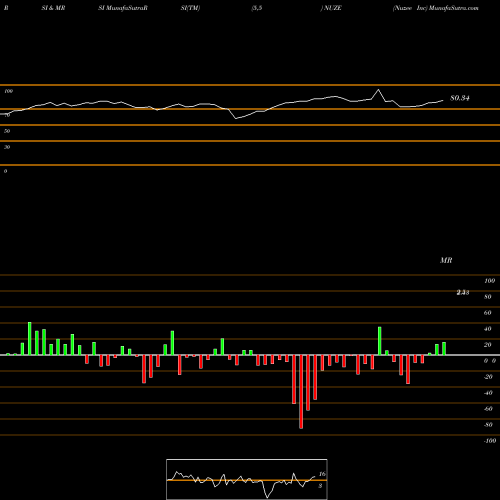Click the -40 label on the MR axis
Image resolution: width=500 pixels, height=500 pixels.
coord(488,393)
